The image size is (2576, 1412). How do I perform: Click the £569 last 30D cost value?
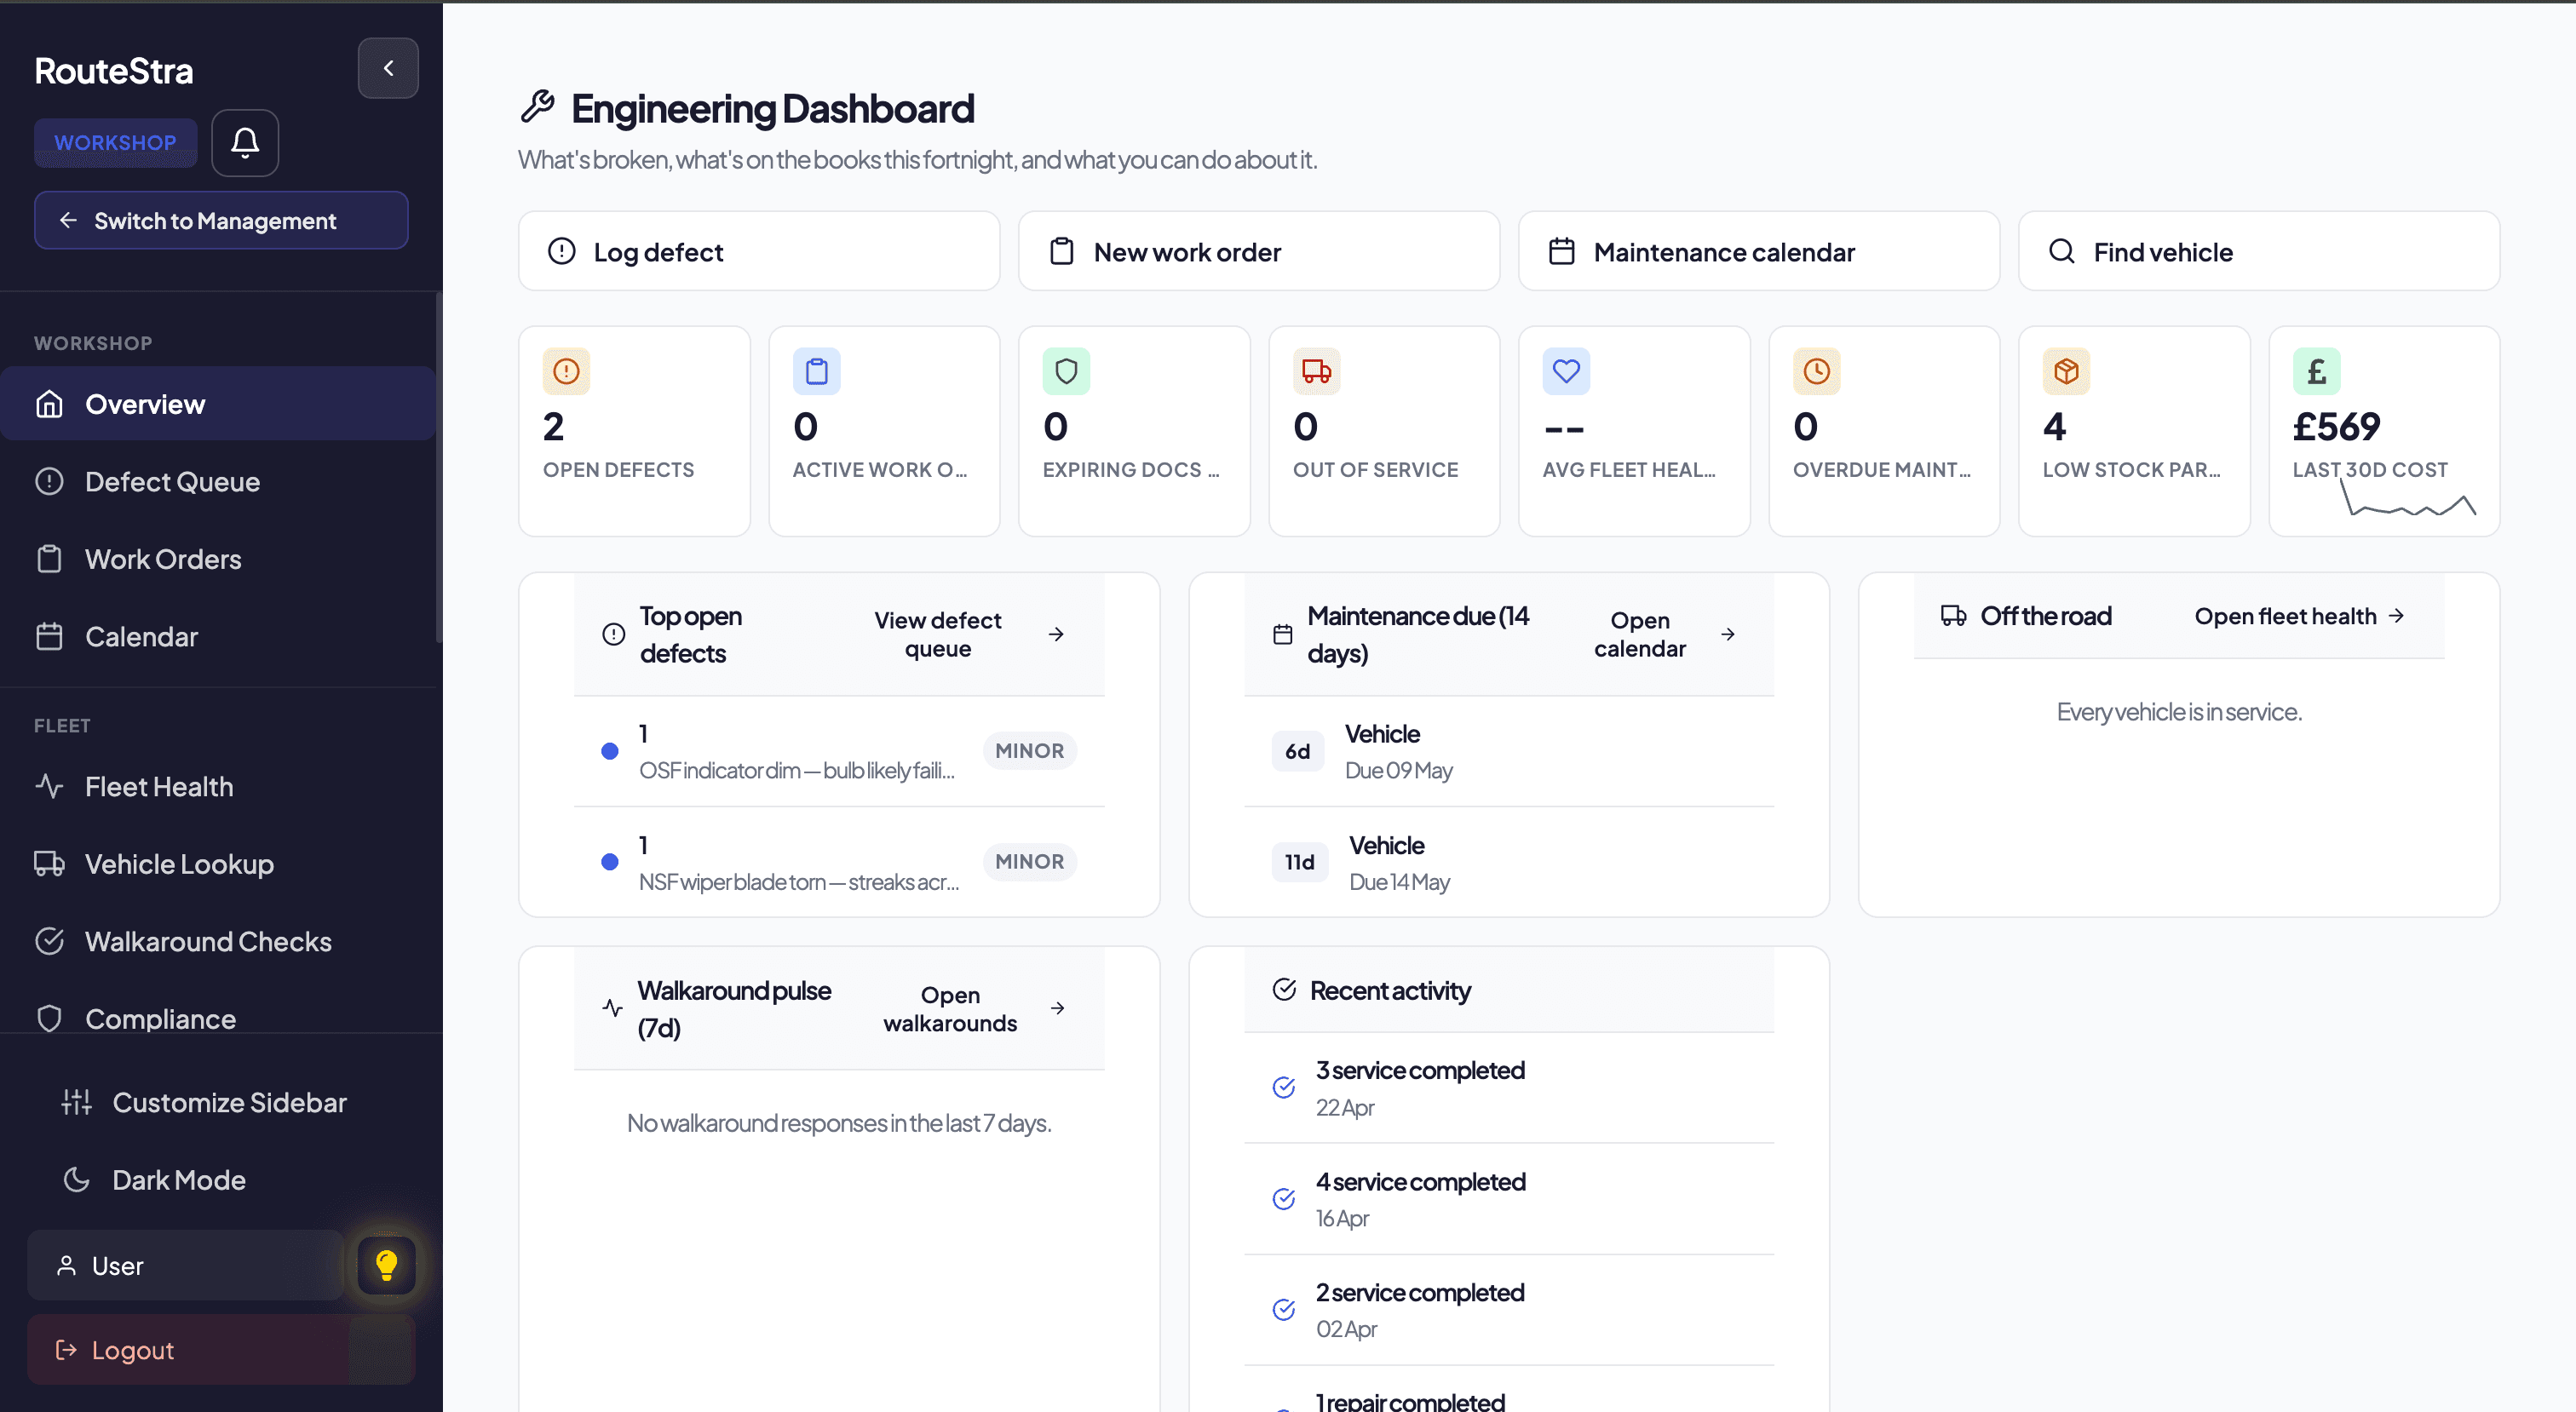(x=2336, y=427)
